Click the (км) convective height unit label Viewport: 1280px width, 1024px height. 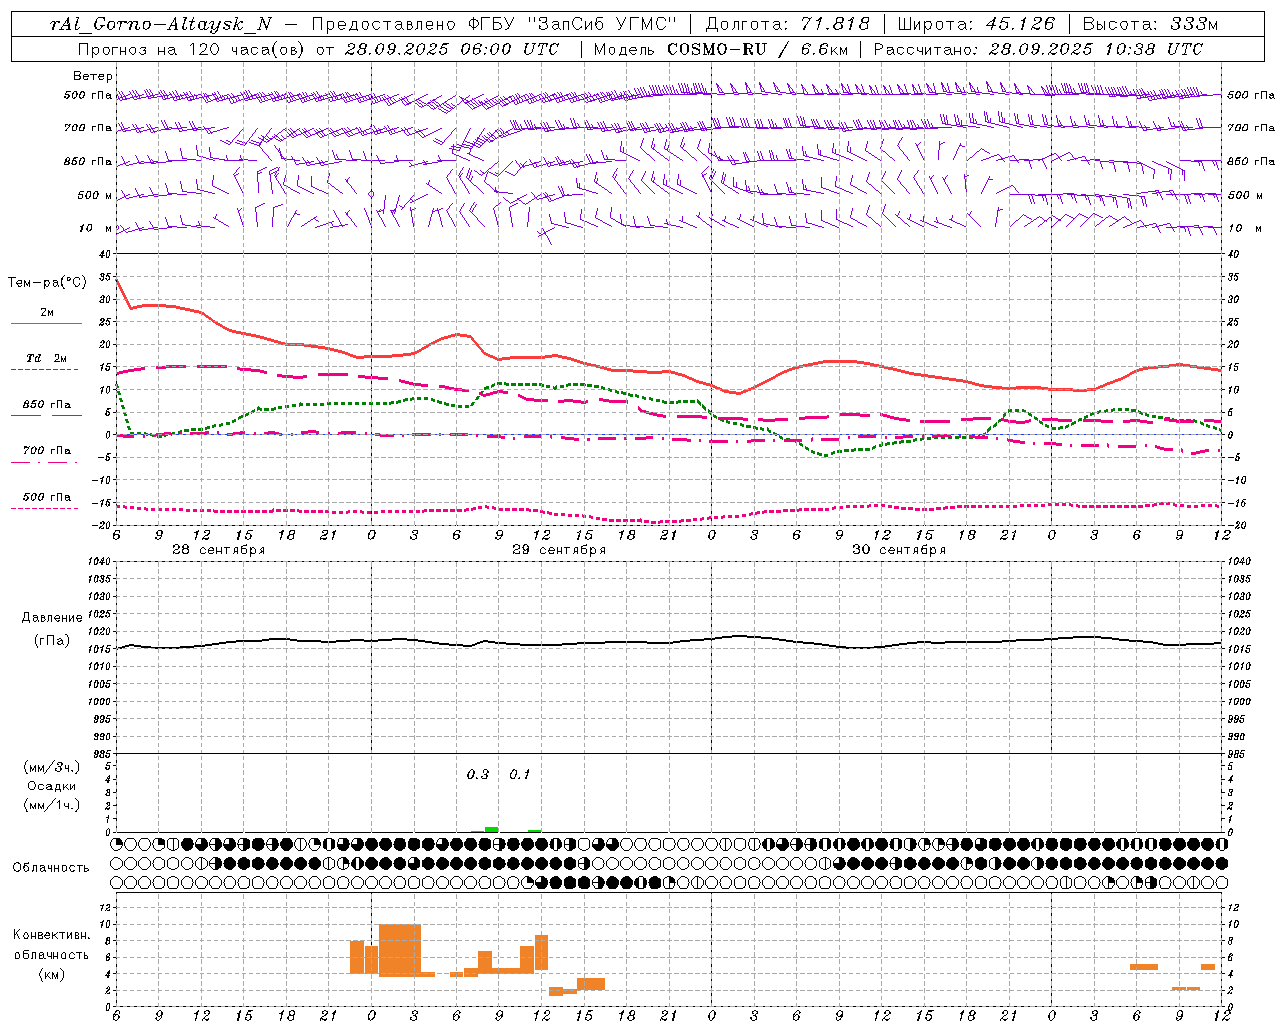point(52,974)
